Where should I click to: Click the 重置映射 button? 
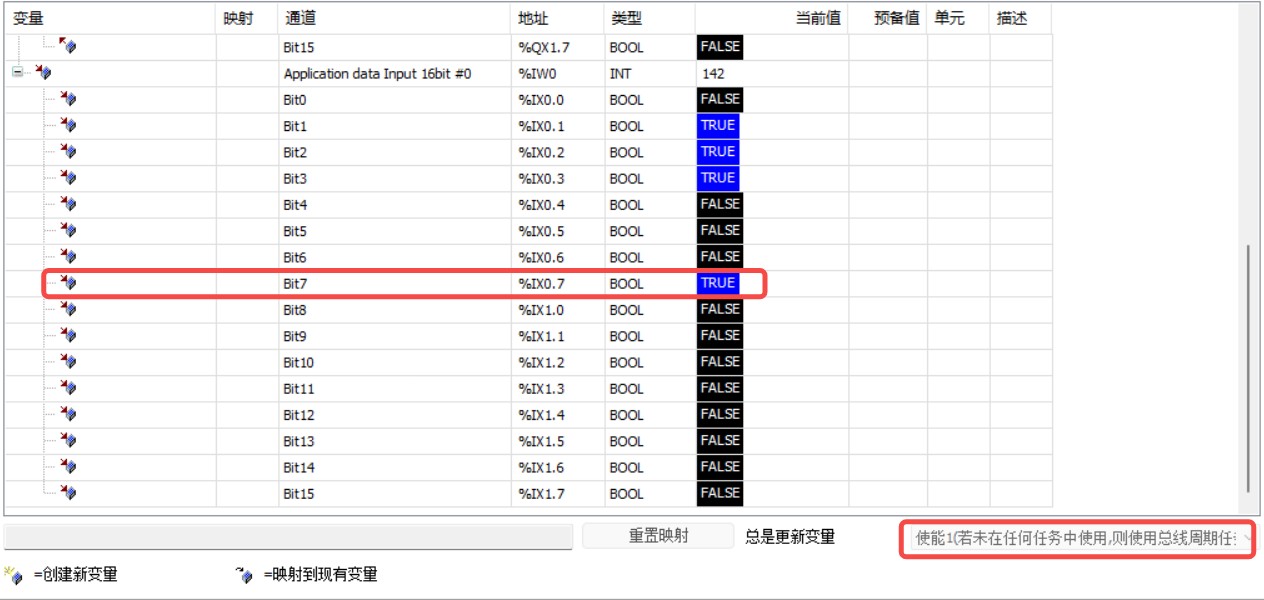point(658,536)
